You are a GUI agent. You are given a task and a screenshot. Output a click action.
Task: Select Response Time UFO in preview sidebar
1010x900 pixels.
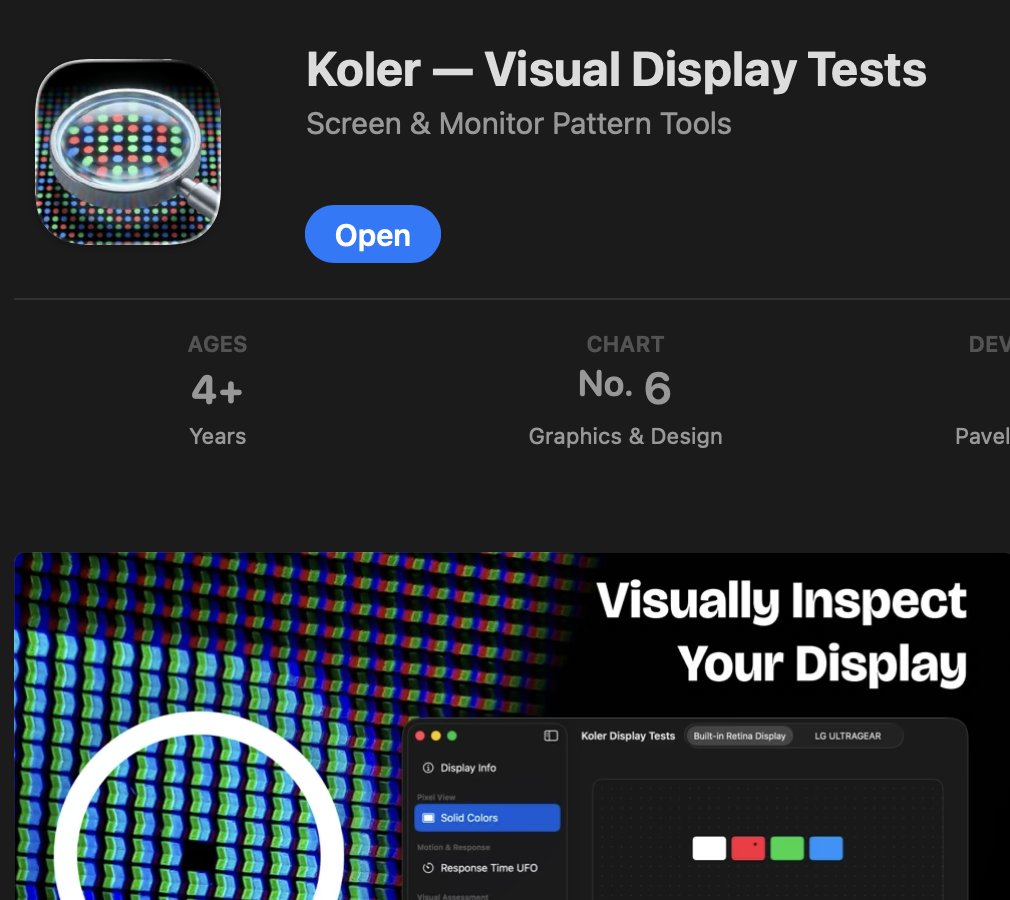(487, 868)
